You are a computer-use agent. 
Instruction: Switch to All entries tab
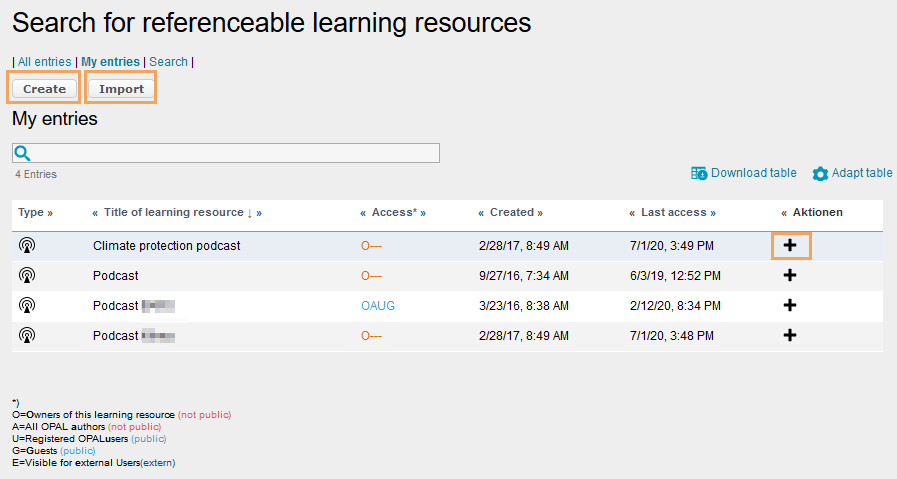pyautogui.click(x=45, y=62)
